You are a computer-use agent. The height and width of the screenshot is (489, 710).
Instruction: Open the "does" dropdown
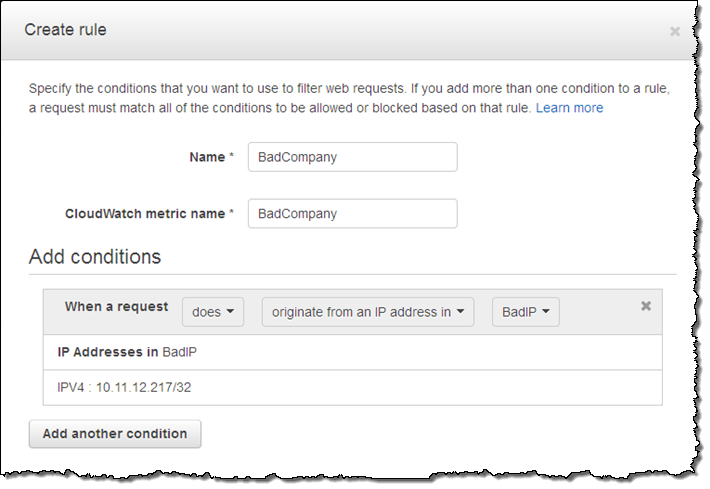[214, 312]
